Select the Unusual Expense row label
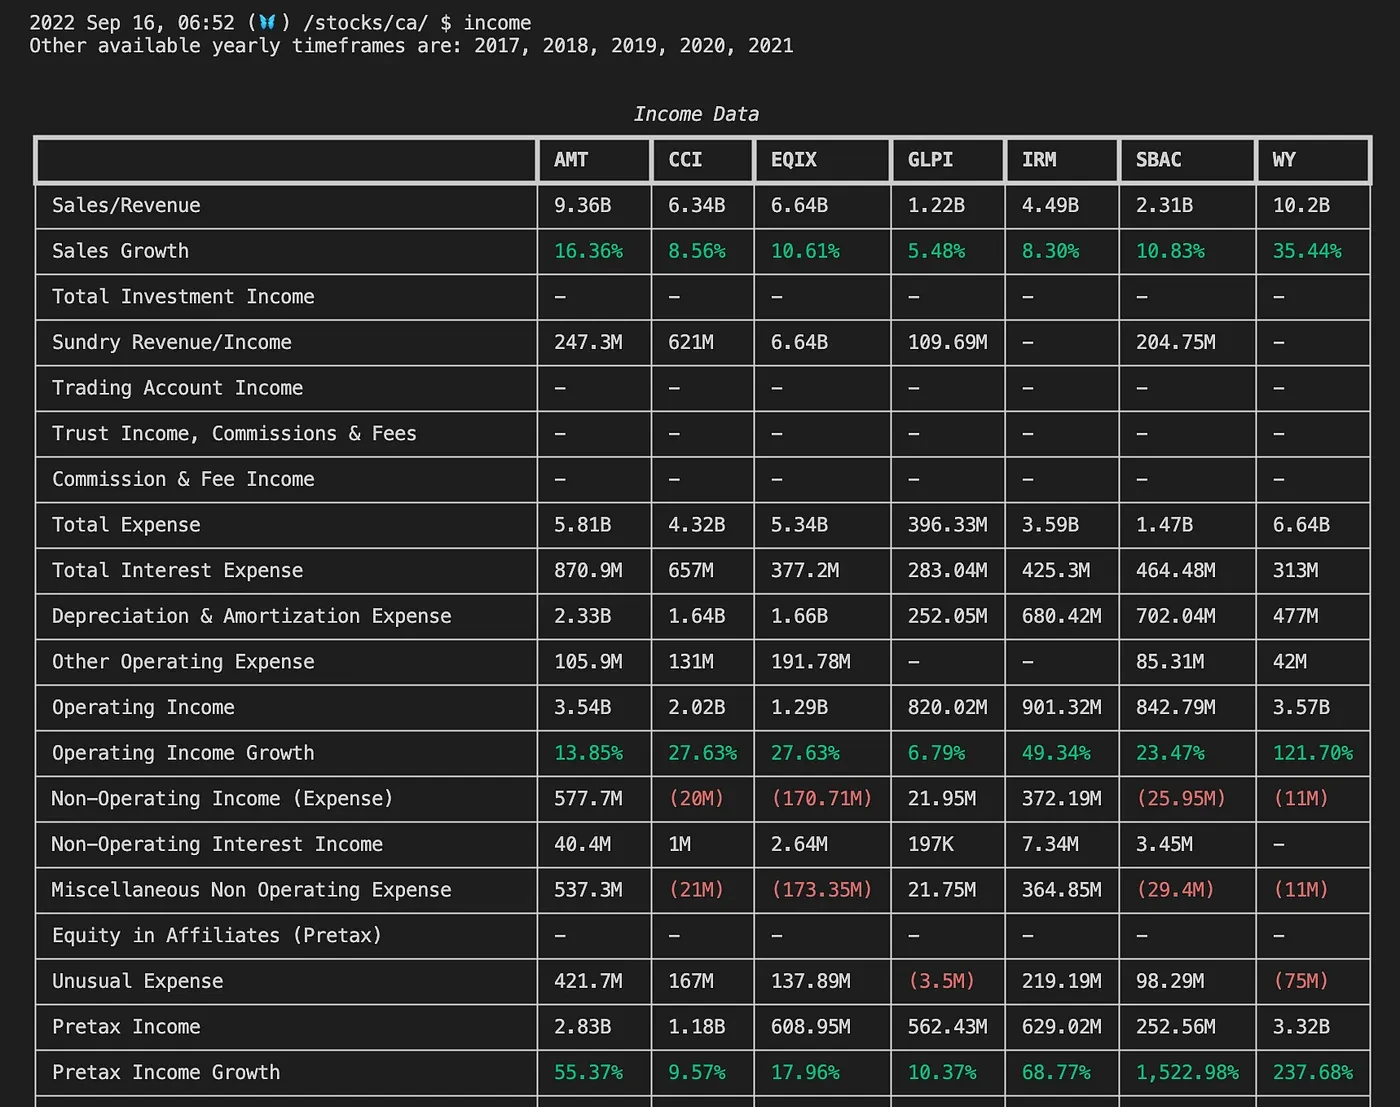 coord(137,981)
